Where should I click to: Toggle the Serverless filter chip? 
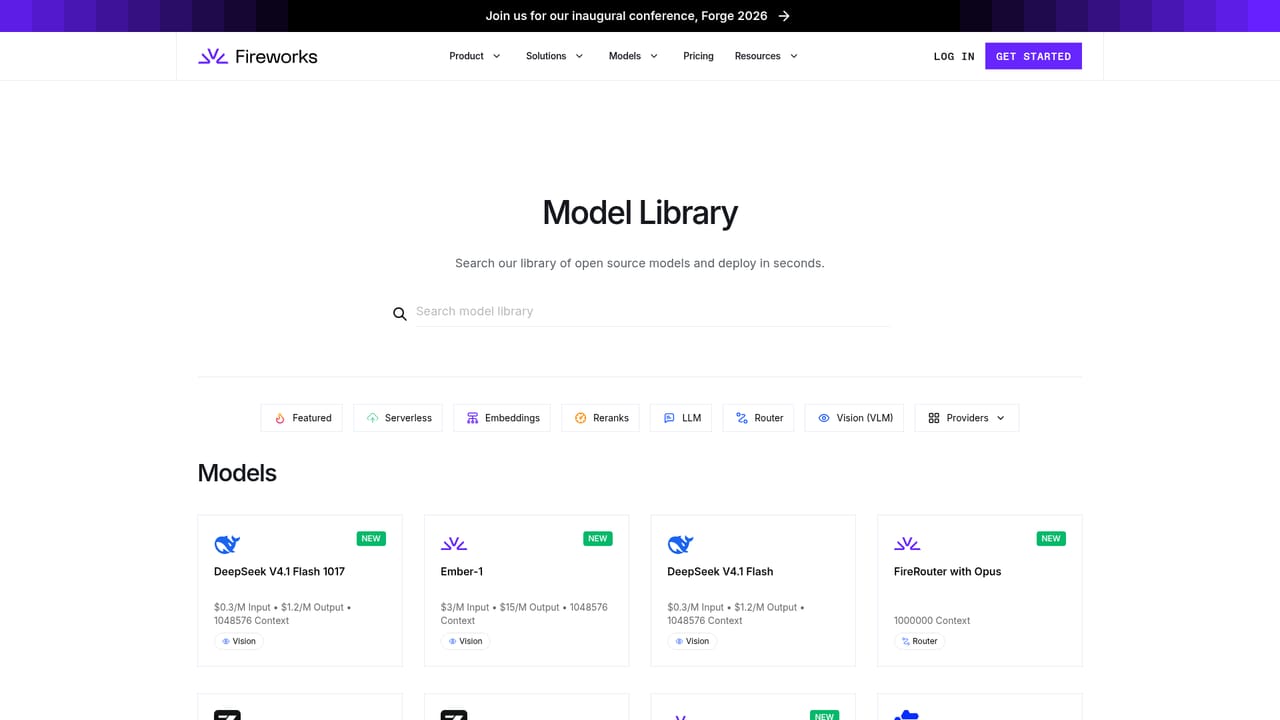pyautogui.click(x=399, y=418)
